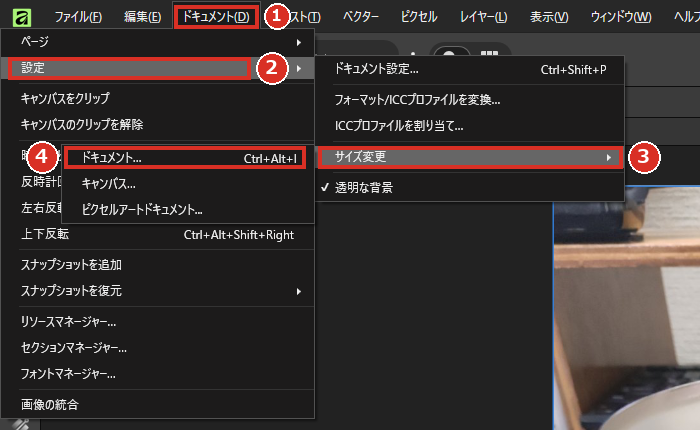700x430 pixels.
Task: Open the 編集(E) menu
Action: (x=142, y=17)
